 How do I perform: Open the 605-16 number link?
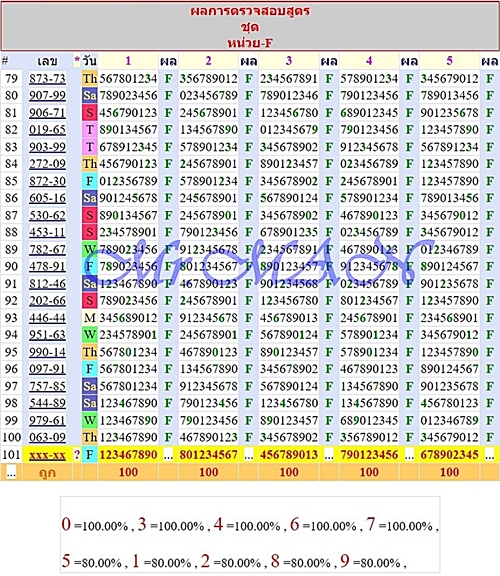(x=47, y=198)
